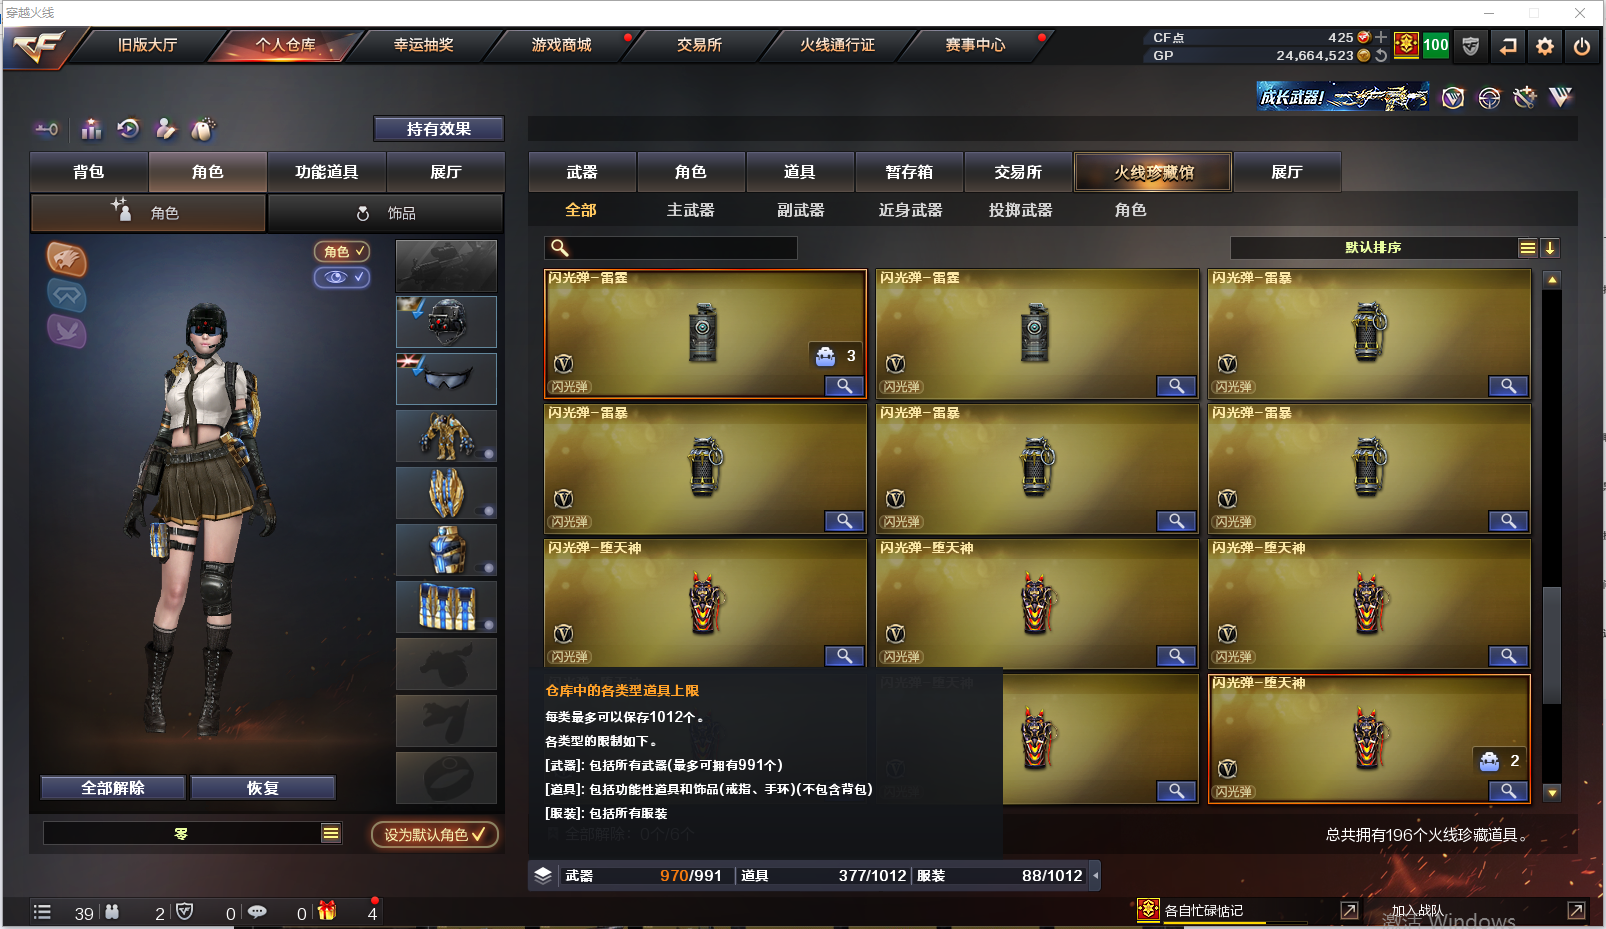Click the plus icon next to CF点
This screenshot has height=929, width=1606.
click(x=1381, y=38)
